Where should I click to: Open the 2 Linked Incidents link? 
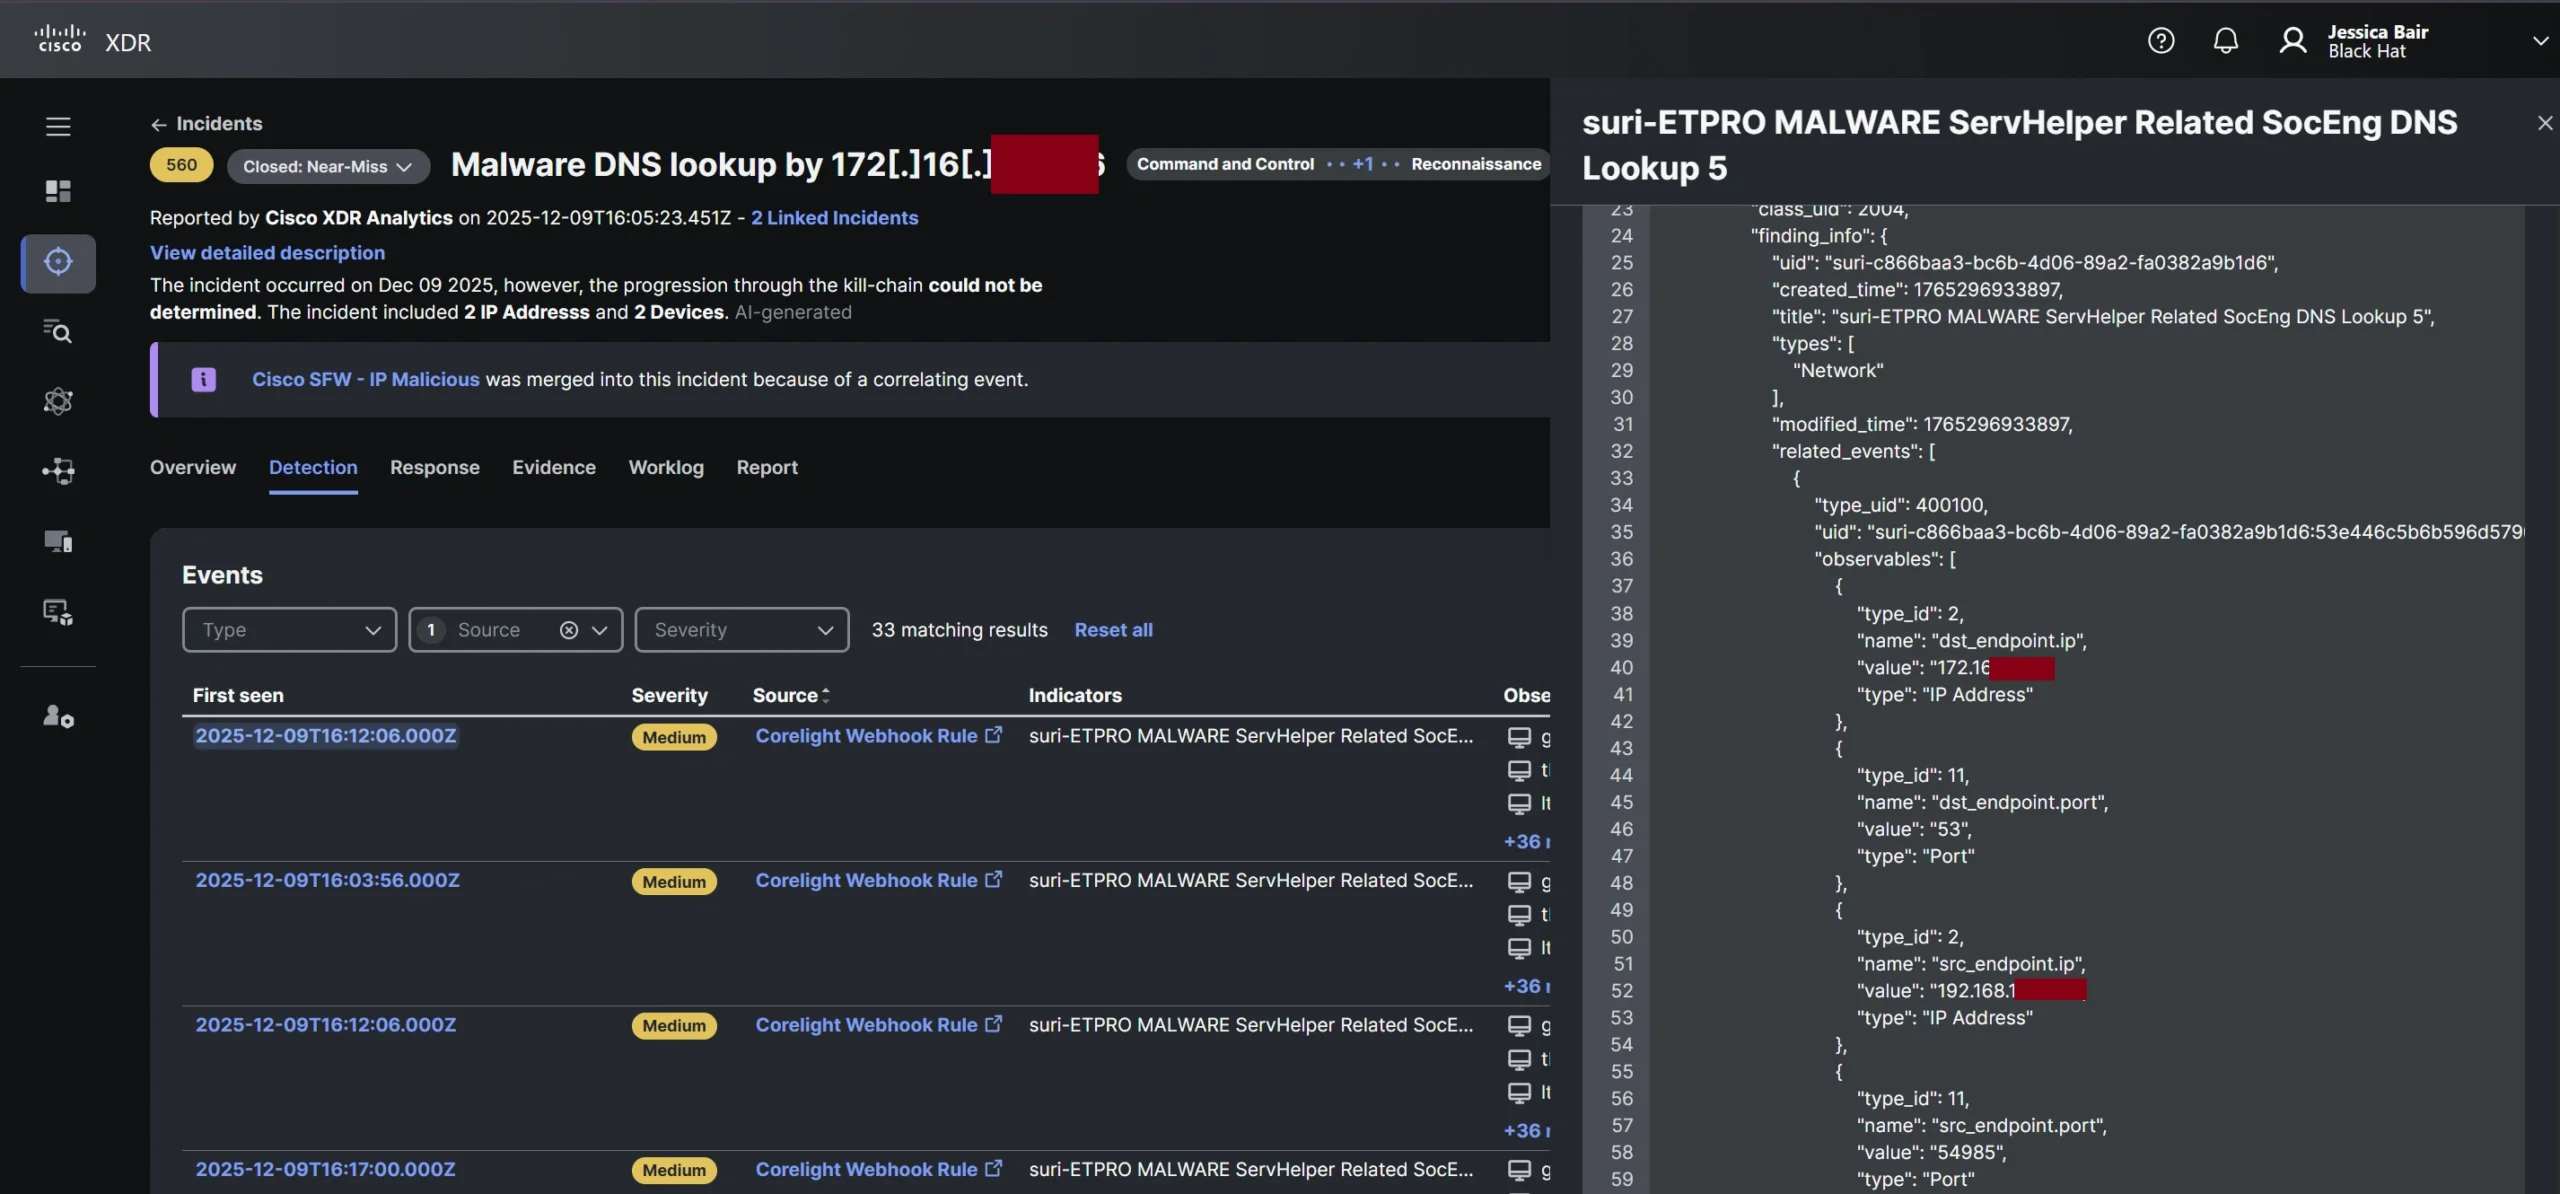pos(834,218)
